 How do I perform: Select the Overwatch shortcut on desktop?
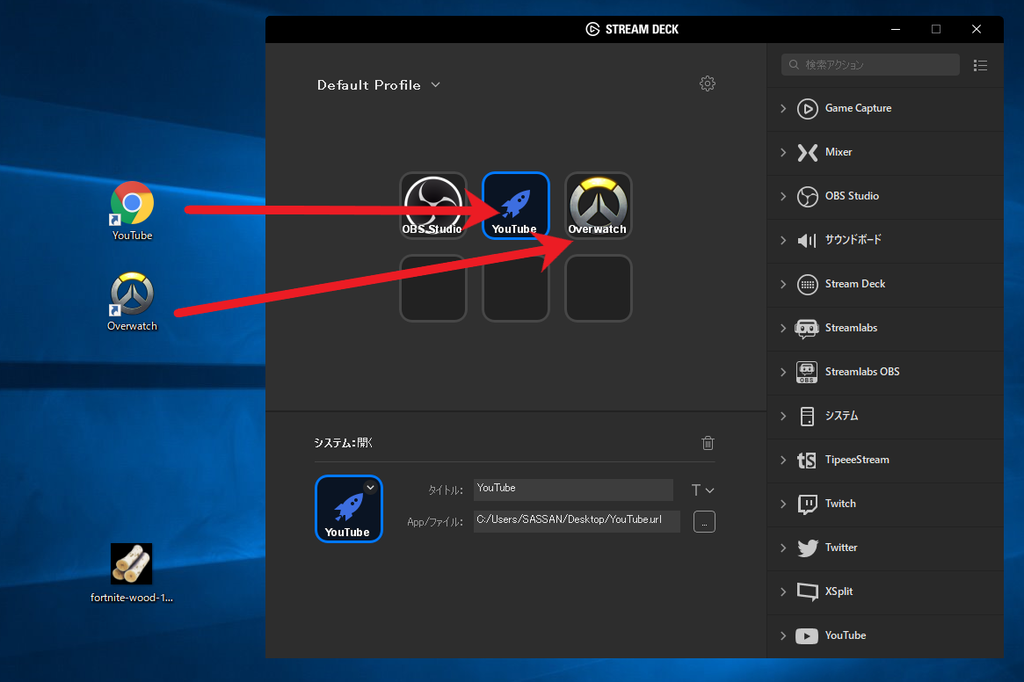[132, 302]
